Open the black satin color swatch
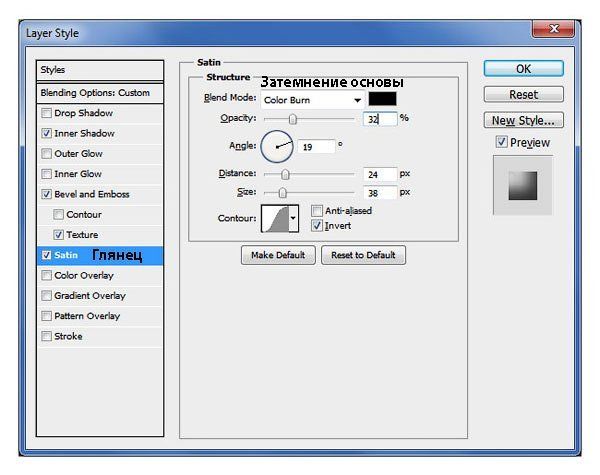The height and width of the screenshot is (475, 600). (382, 99)
